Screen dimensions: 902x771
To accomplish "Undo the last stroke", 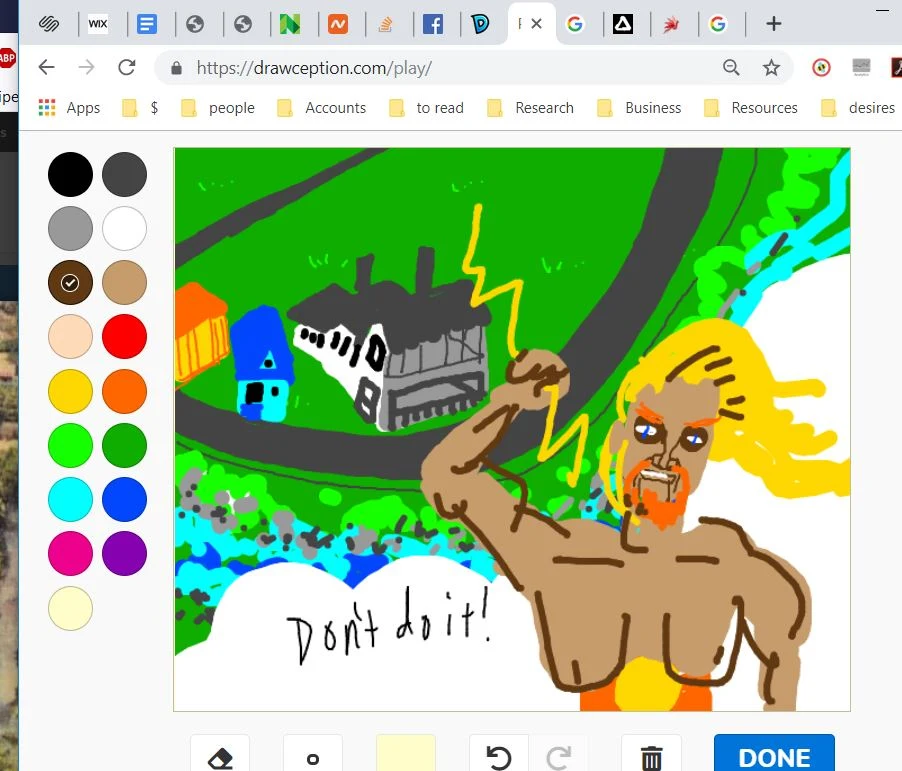I will click(x=499, y=757).
